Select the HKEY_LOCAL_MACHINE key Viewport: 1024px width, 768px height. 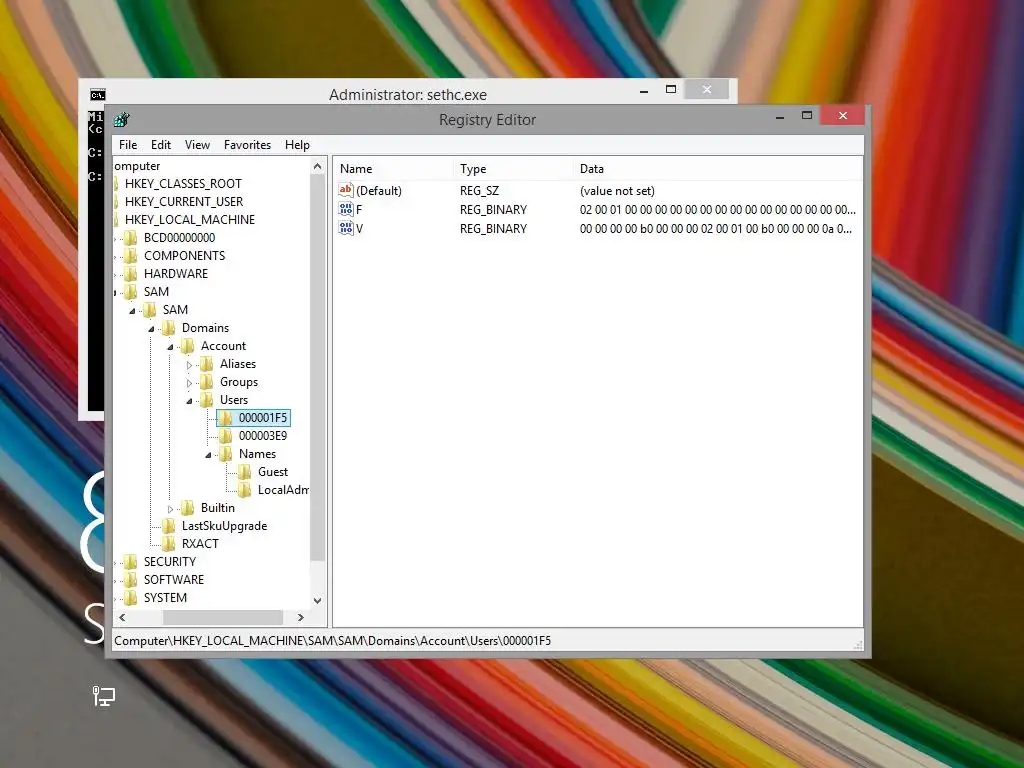tap(190, 219)
